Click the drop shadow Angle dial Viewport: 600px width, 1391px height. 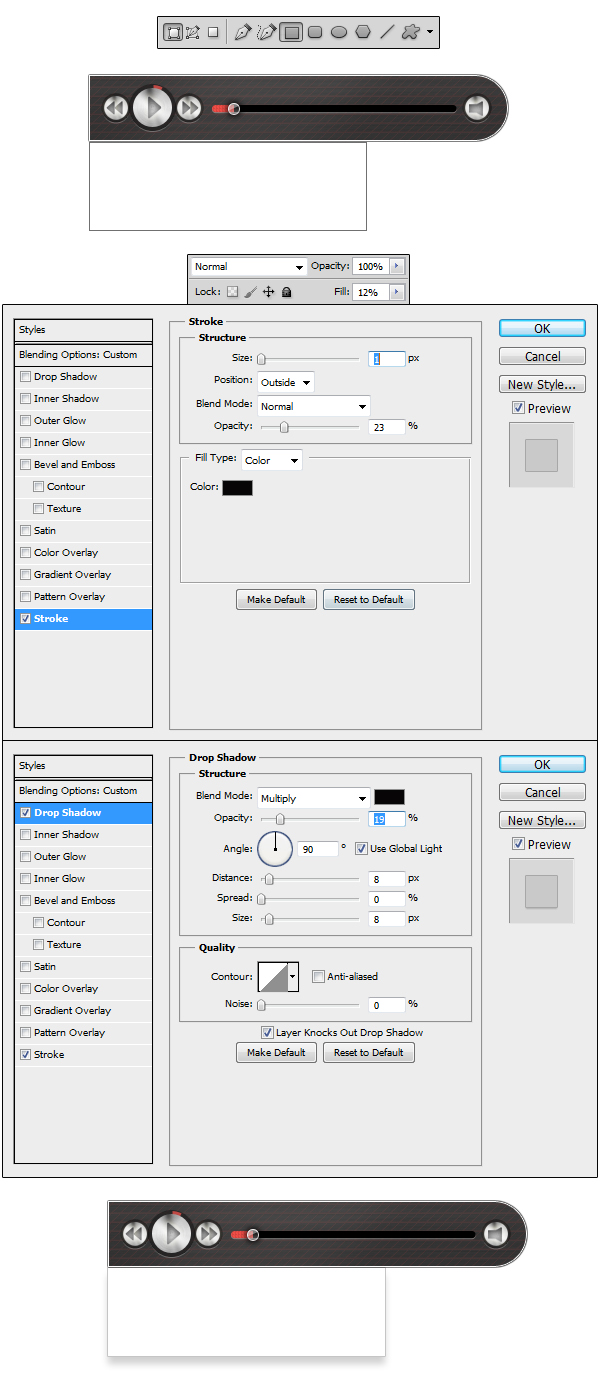click(x=275, y=849)
